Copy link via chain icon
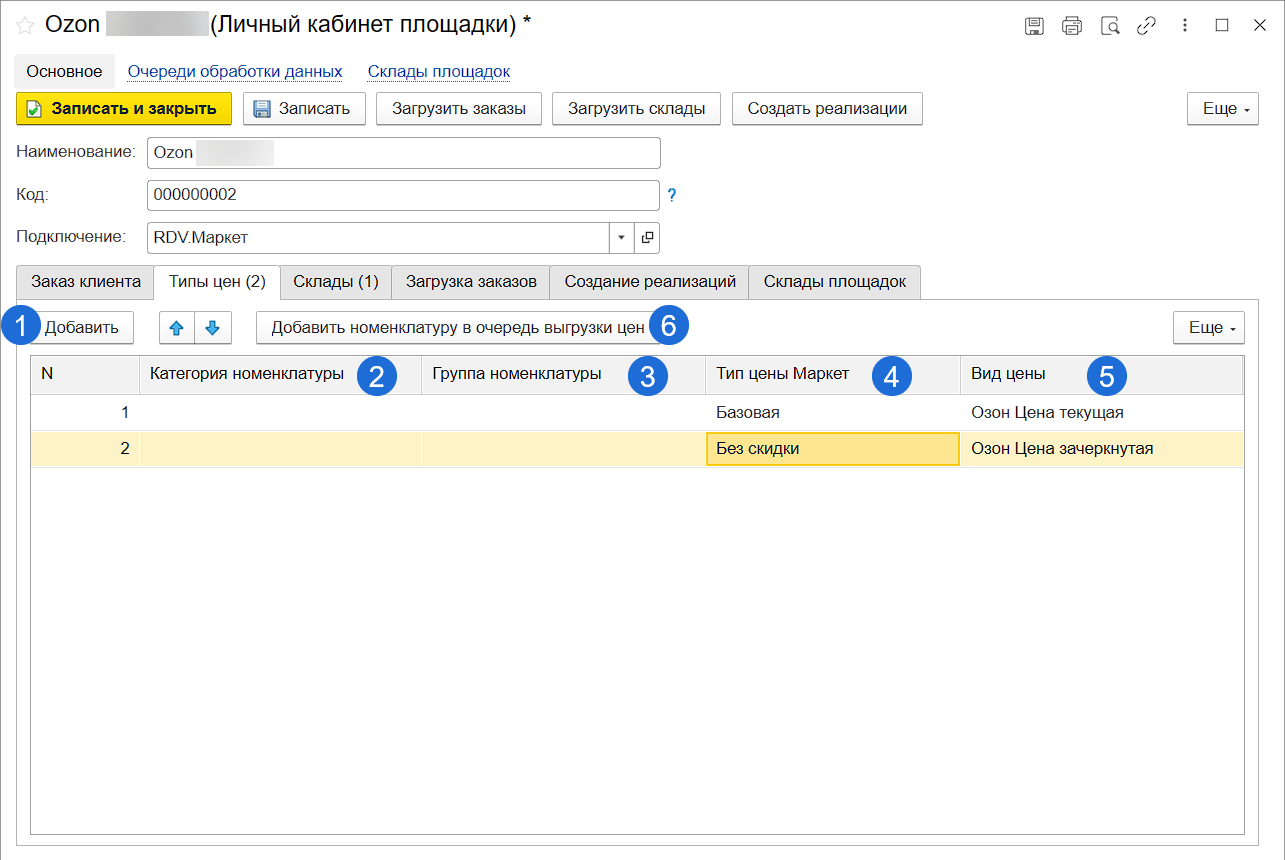Screen dimensions: 1285x860 (1146, 26)
